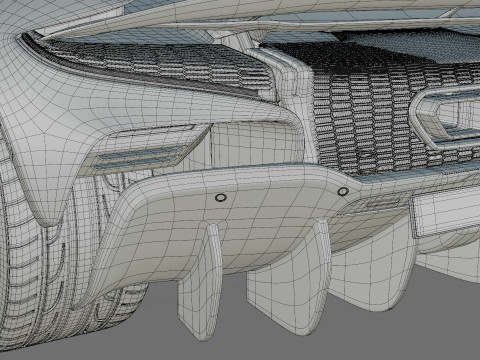Screen dimensions: 480x360
Task: Click the hexagonal exhaust tip outline
Action: click(x=445, y=117)
